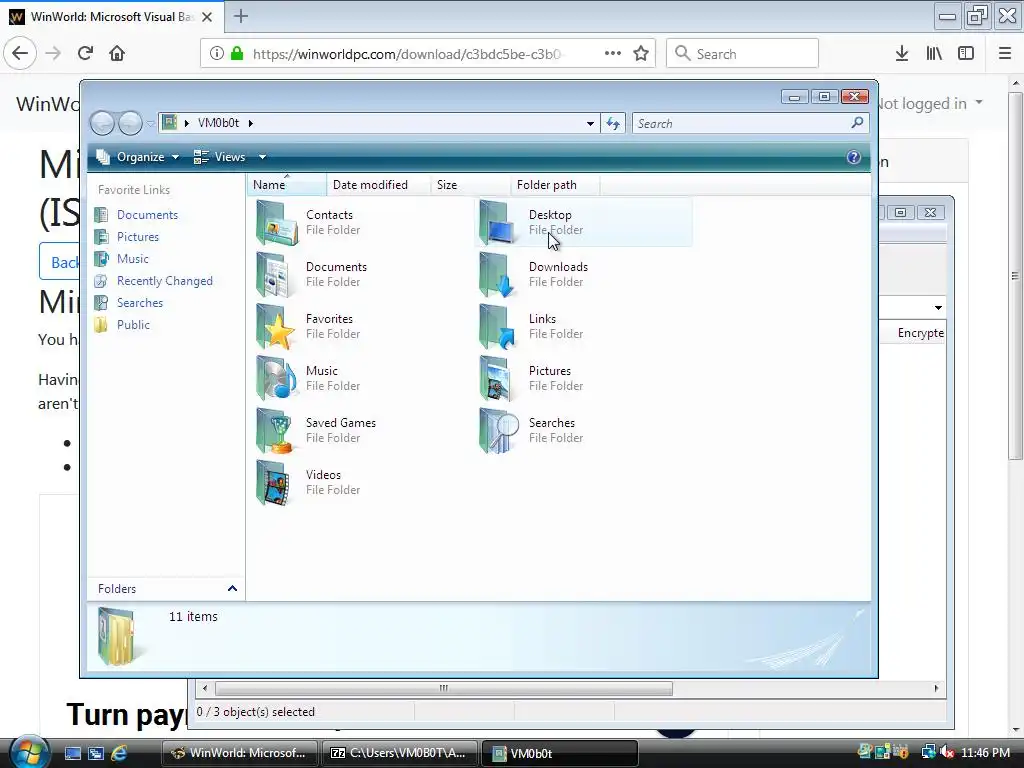Screen dimensions: 1024x768
Task: Click the Explorer search magnifier icon
Action: tap(857, 123)
